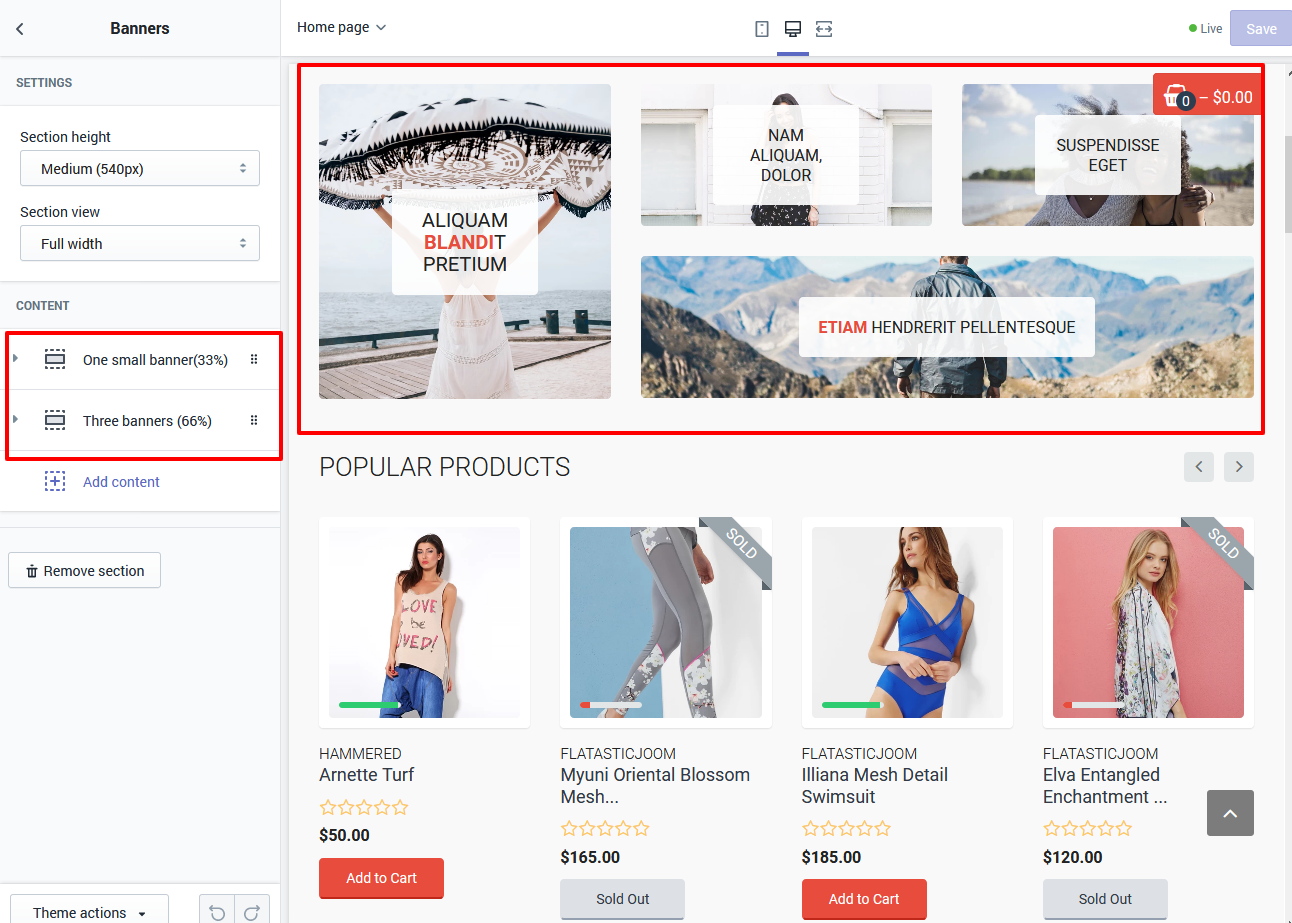Click Arnette Turf product thumbnail
The image size is (1292, 923).
pos(424,622)
